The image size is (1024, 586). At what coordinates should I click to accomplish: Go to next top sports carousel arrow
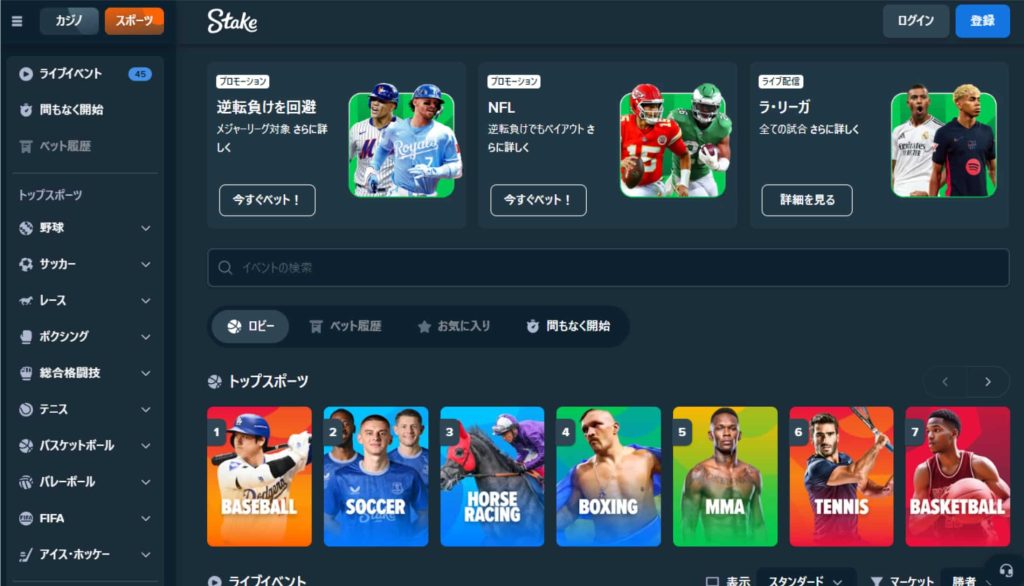pos(987,382)
